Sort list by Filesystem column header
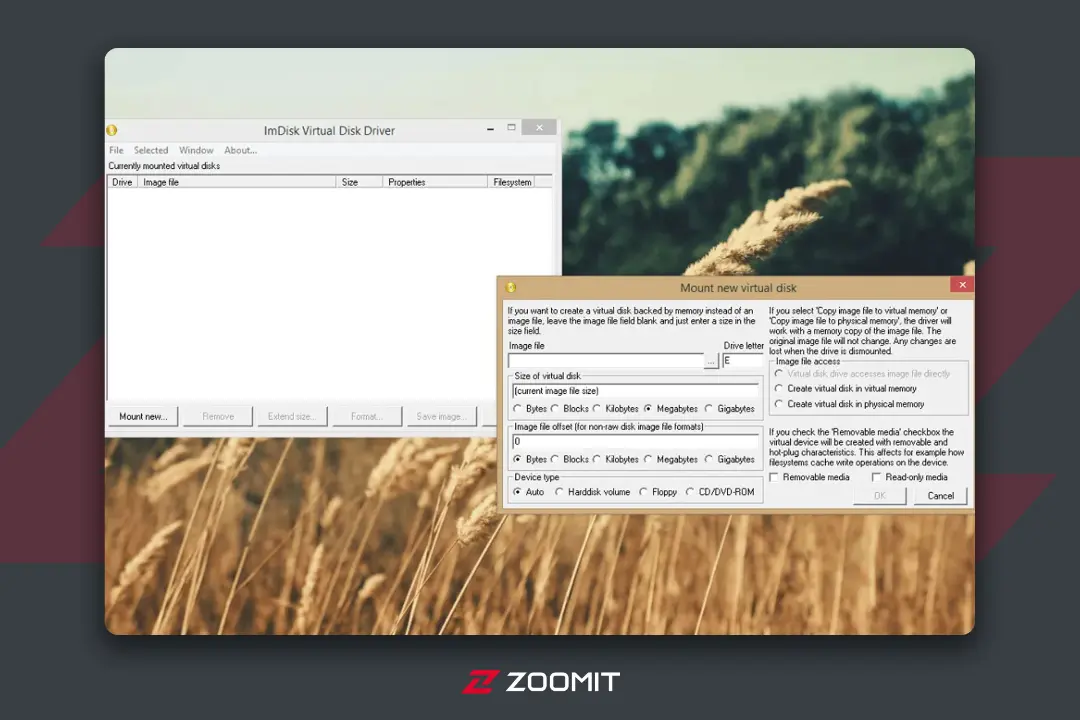The image size is (1080, 720). pos(512,182)
